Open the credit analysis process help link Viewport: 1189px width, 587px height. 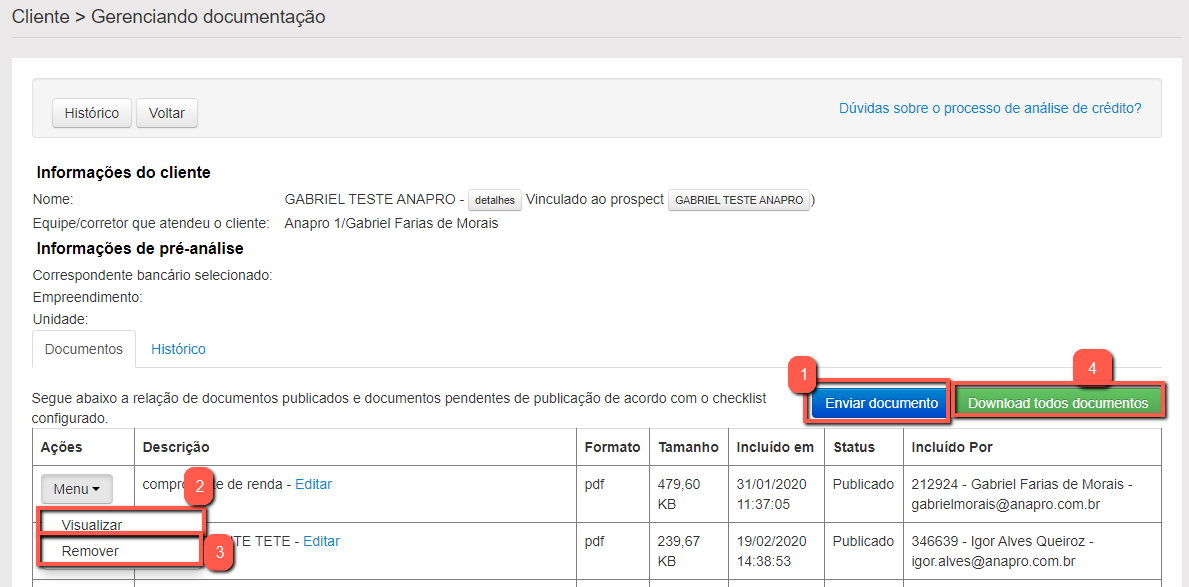coord(990,108)
